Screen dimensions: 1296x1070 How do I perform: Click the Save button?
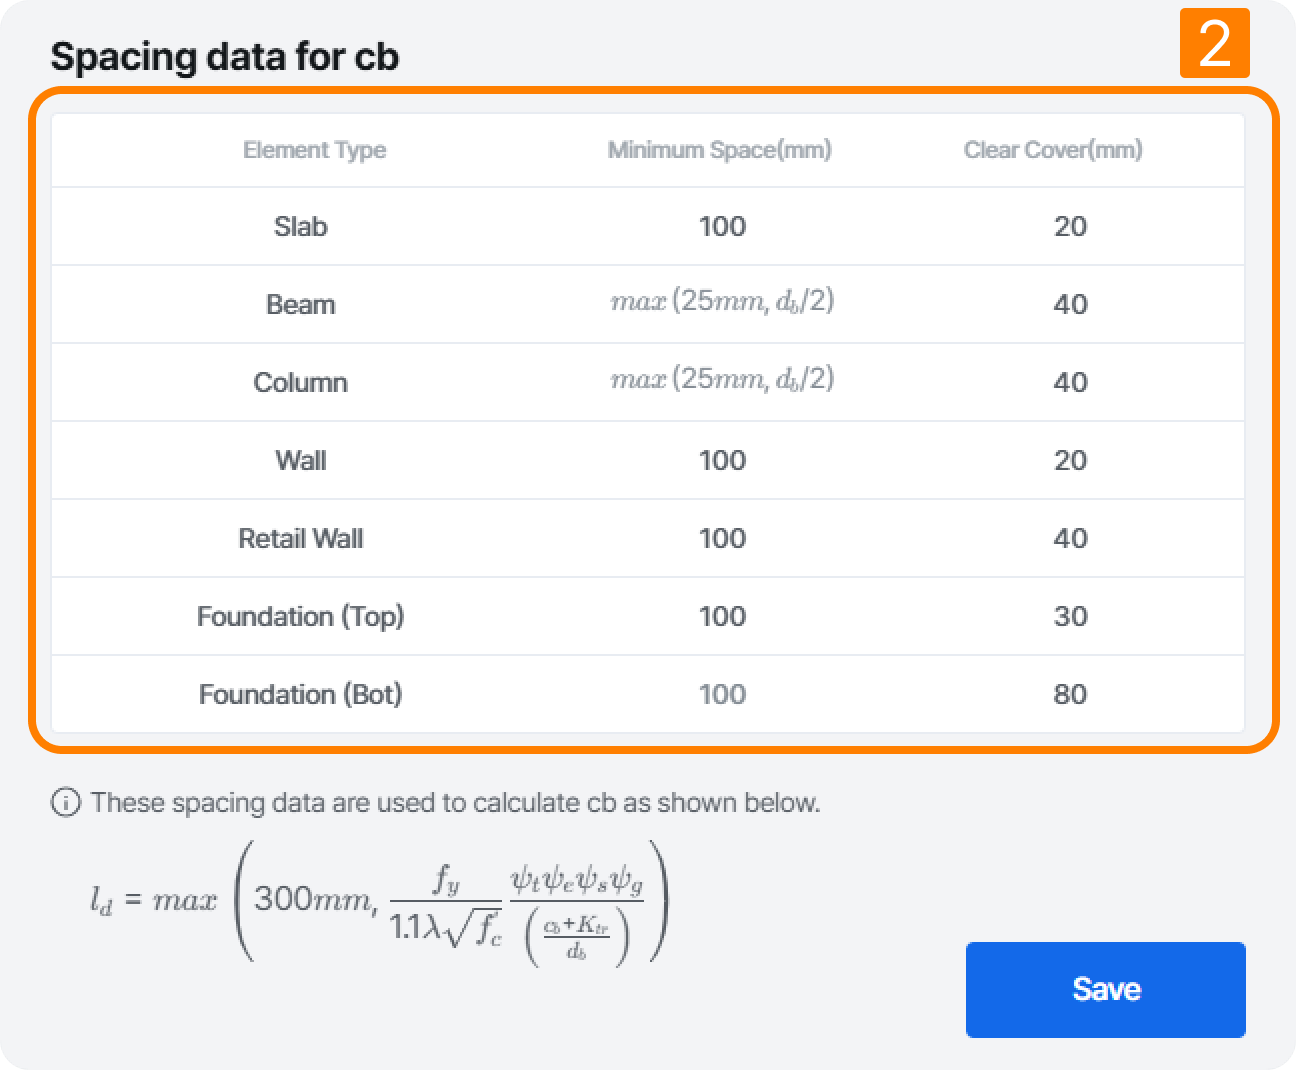(x=1105, y=989)
